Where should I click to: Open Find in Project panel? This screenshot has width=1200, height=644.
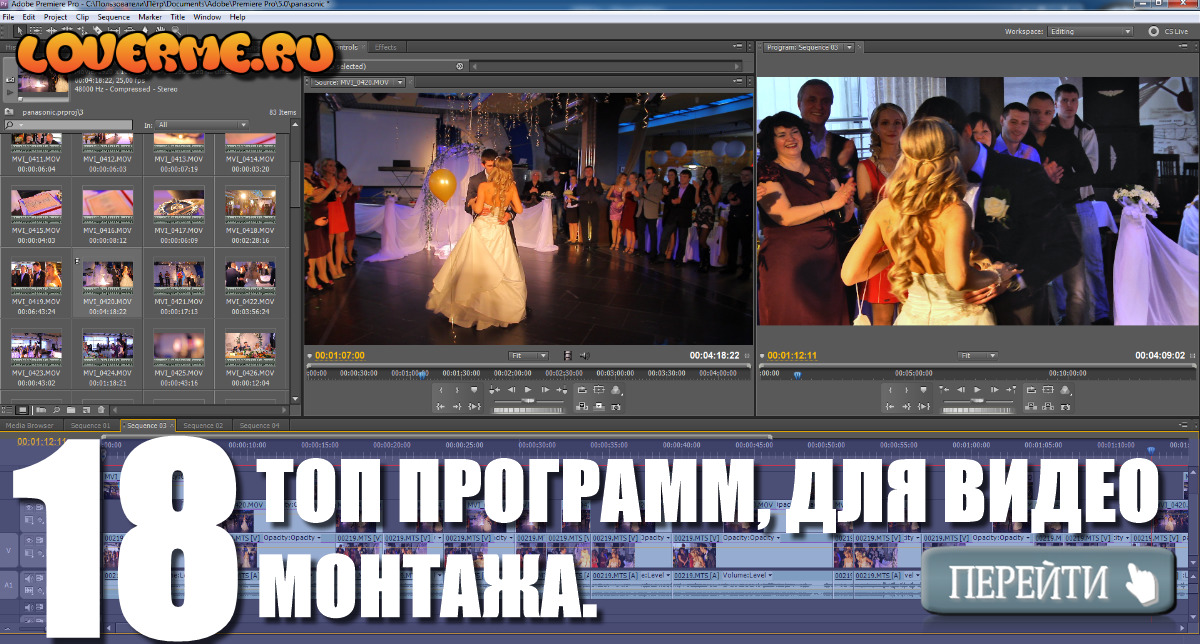(56, 410)
